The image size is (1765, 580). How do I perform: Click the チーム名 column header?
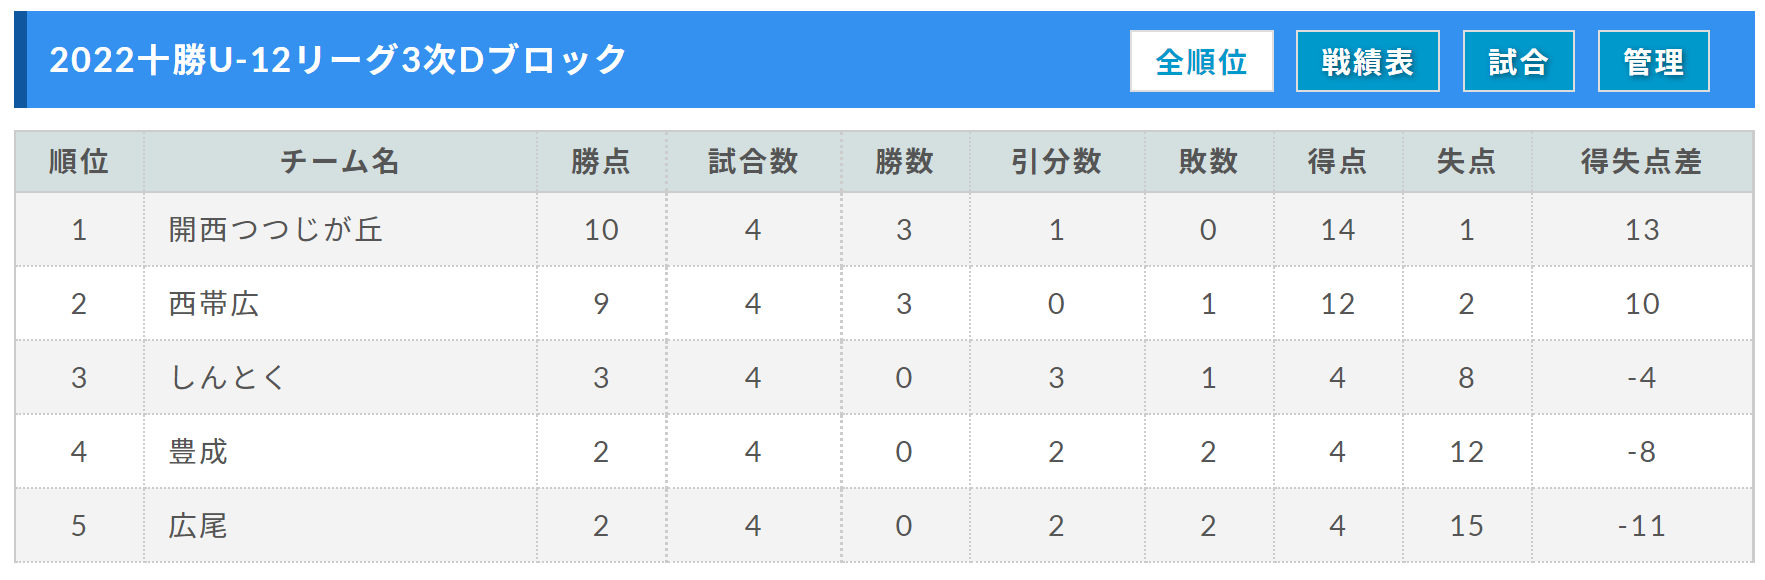coord(340,161)
